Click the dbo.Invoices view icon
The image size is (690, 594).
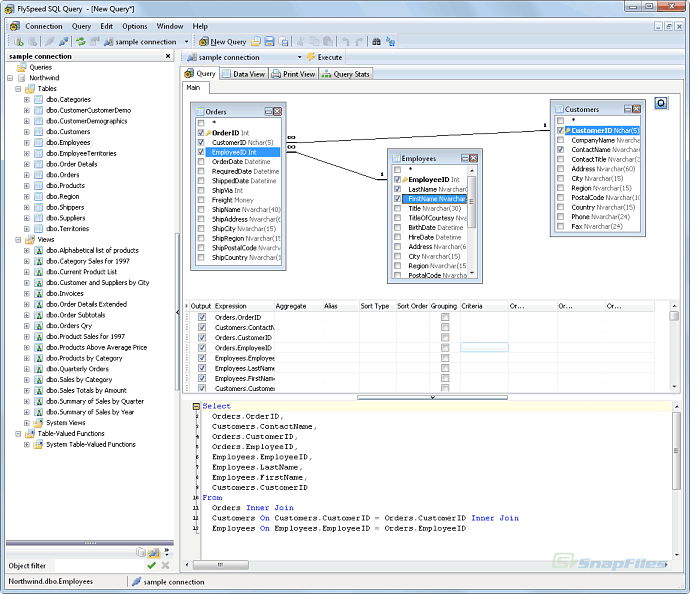[x=39, y=293]
